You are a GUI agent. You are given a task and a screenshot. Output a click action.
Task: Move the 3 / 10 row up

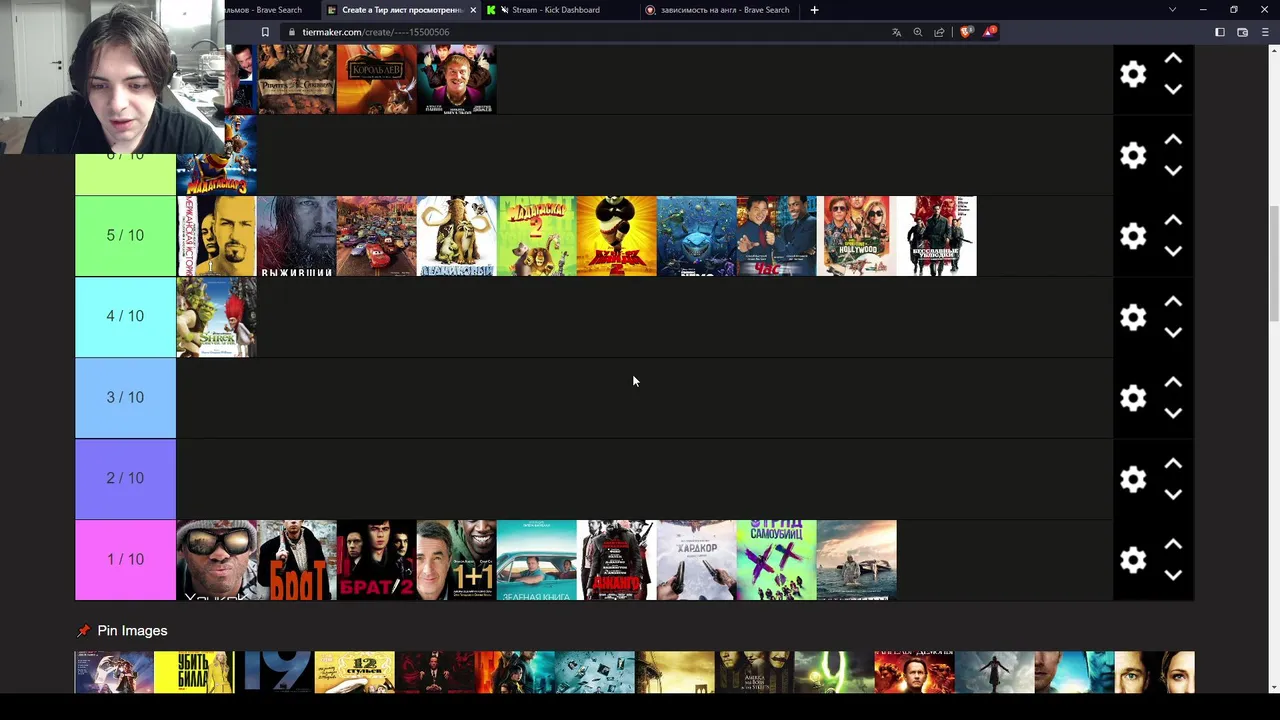click(x=1173, y=382)
